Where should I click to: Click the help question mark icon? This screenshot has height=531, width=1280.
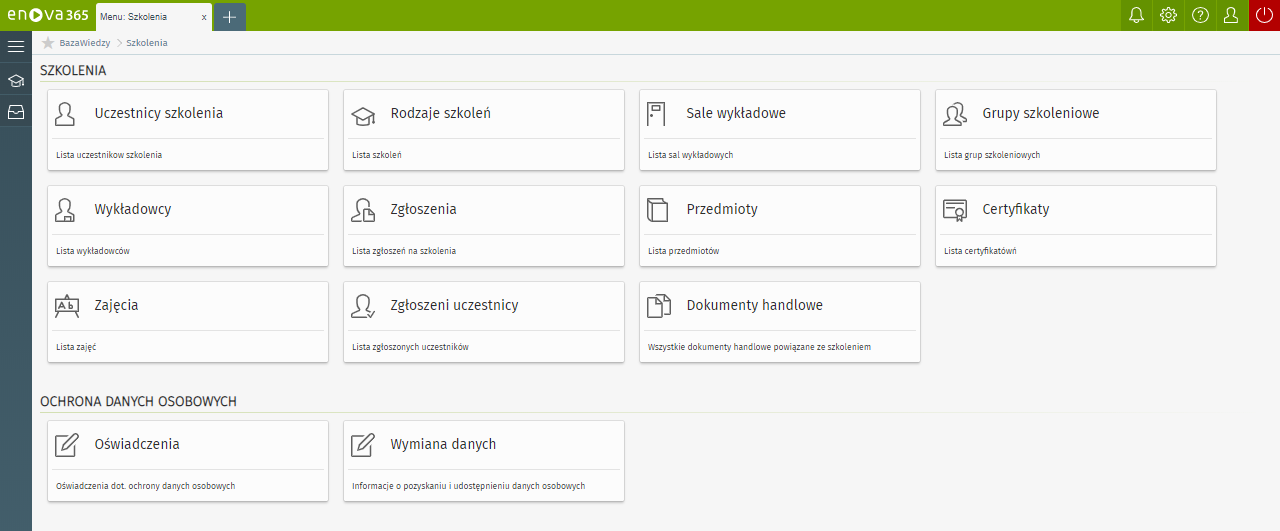click(1200, 16)
